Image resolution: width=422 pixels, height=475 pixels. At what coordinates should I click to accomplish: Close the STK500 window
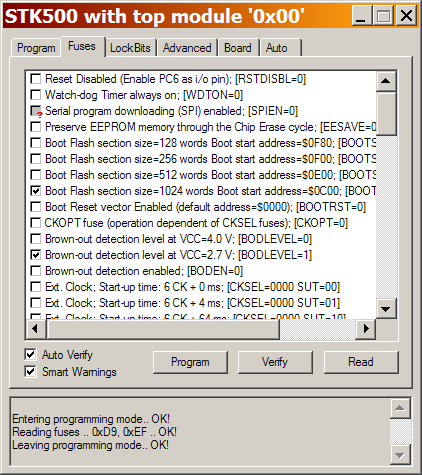(x=406, y=16)
